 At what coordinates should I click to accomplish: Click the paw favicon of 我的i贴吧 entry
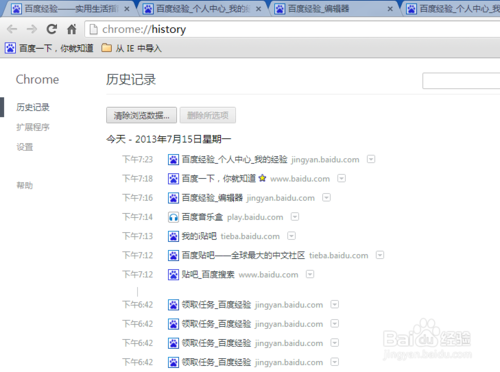[173, 236]
